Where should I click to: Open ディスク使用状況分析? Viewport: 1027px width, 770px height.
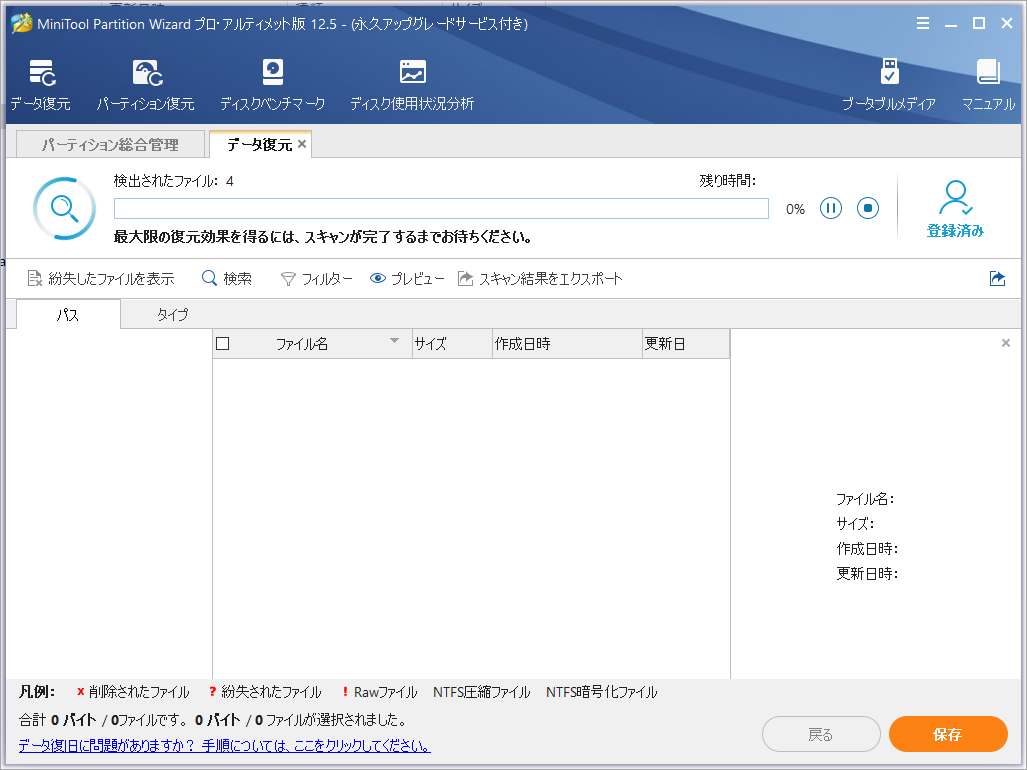409,82
